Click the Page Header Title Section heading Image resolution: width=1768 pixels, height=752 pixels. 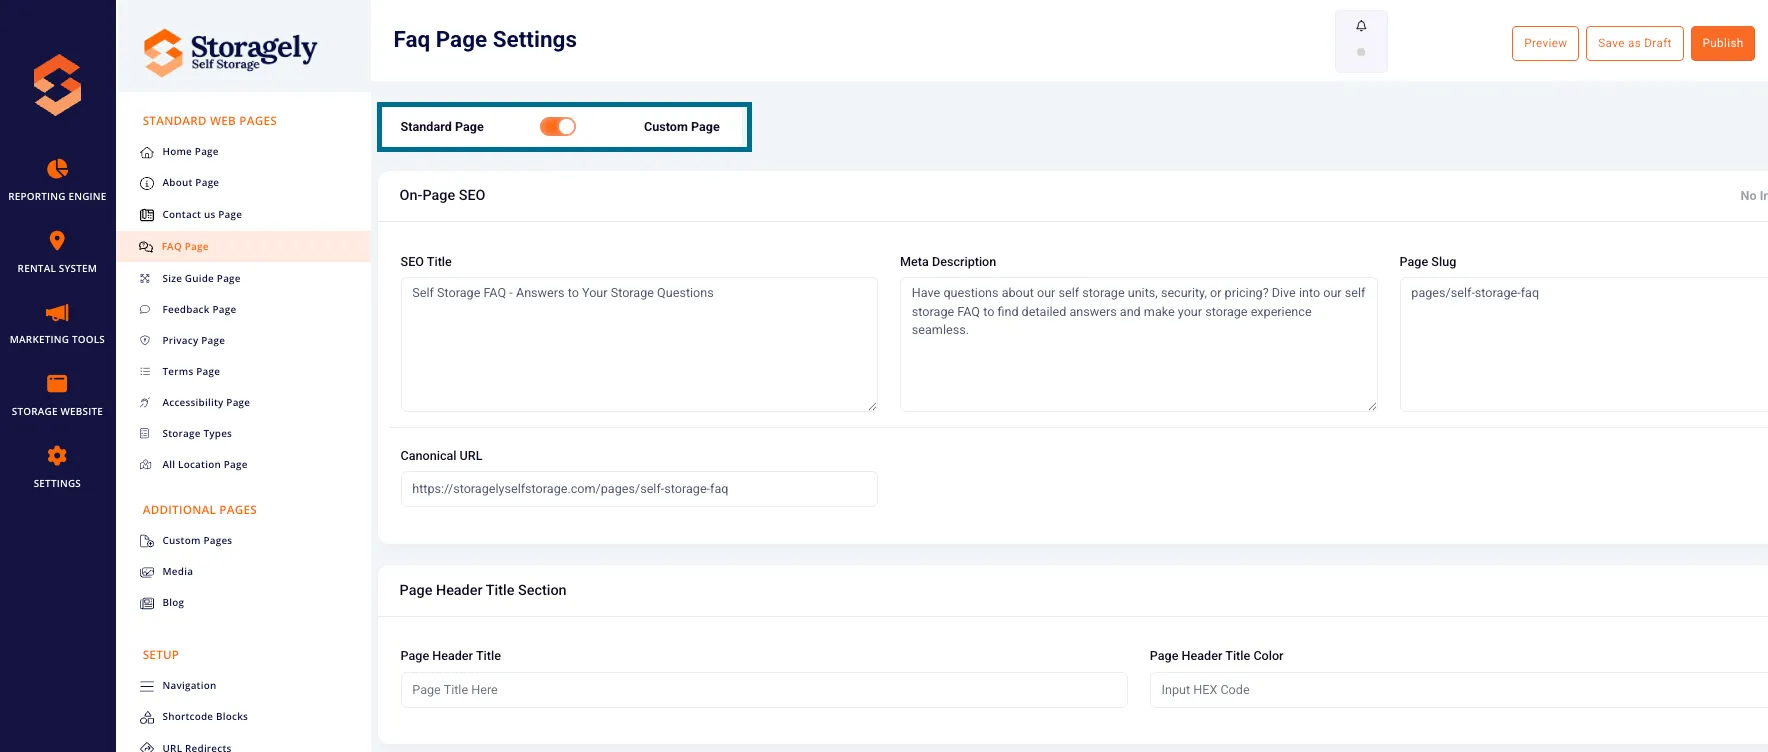[x=483, y=591]
